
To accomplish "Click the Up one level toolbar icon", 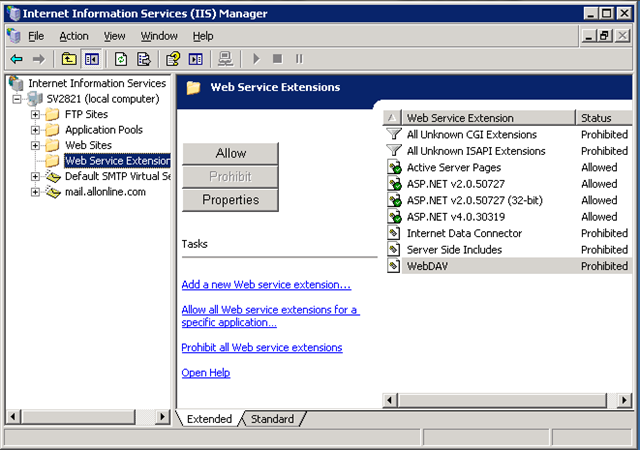I will click(69, 59).
